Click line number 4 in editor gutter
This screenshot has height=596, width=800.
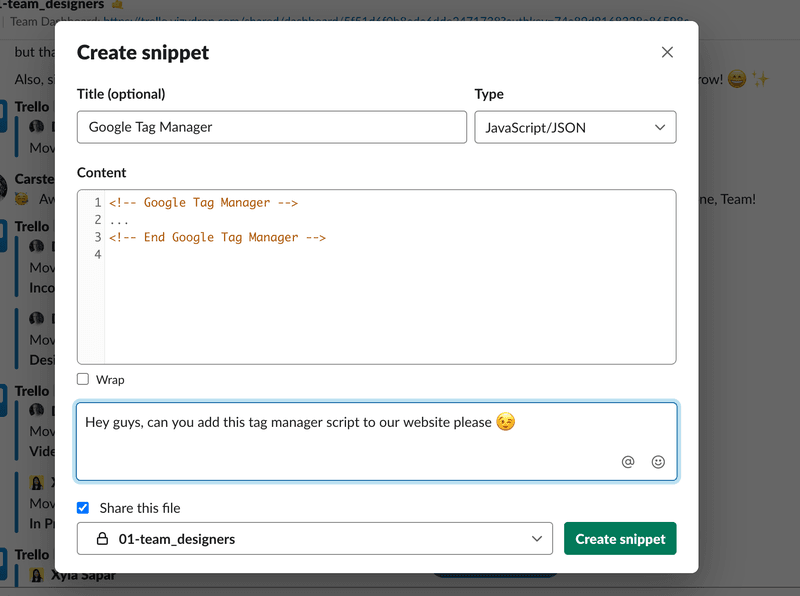tap(97, 254)
